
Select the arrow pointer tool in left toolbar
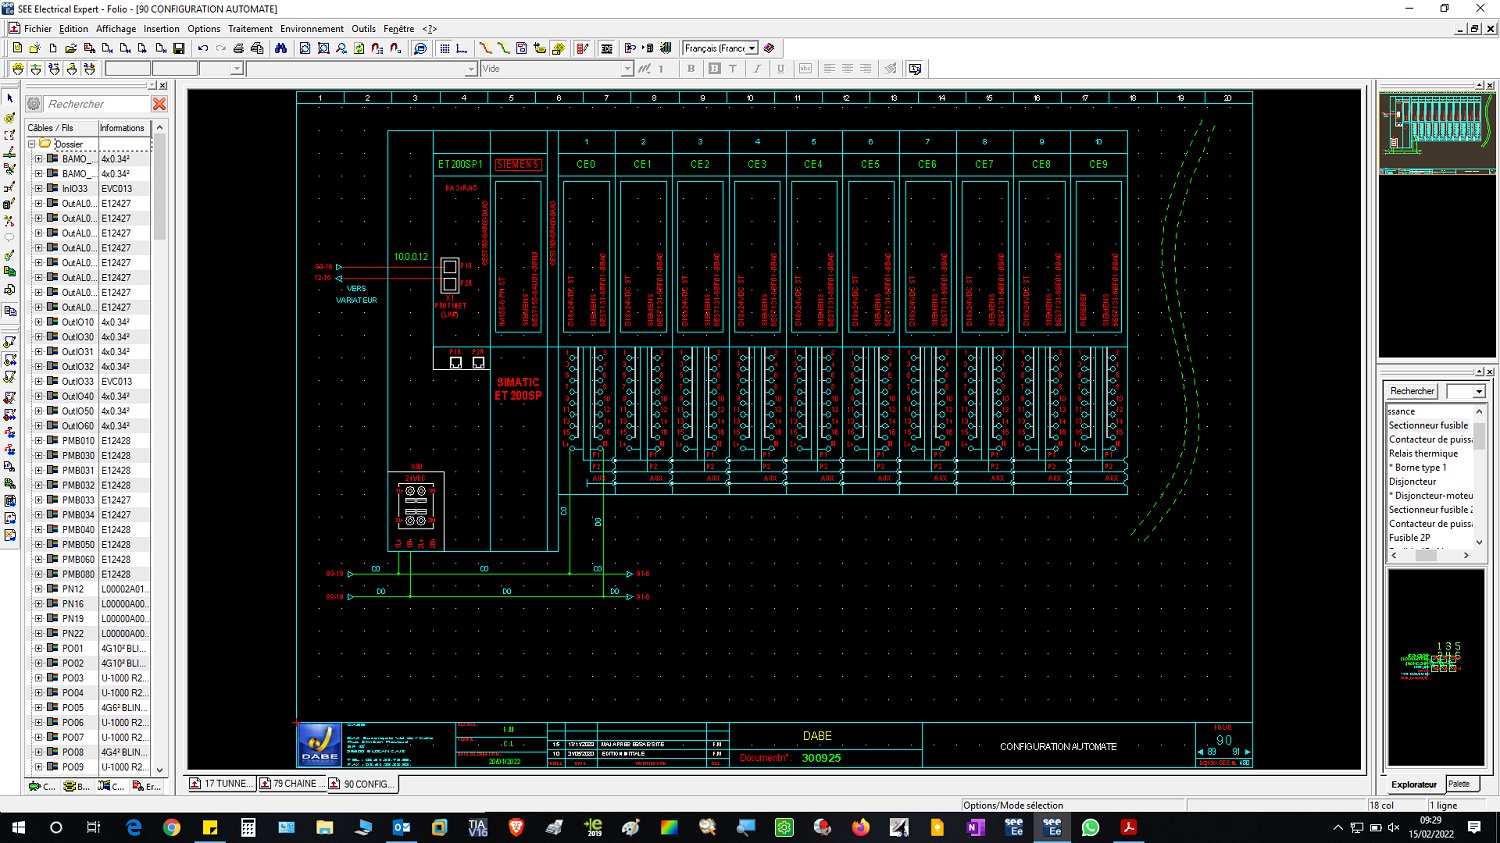pyautogui.click(x=10, y=99)
